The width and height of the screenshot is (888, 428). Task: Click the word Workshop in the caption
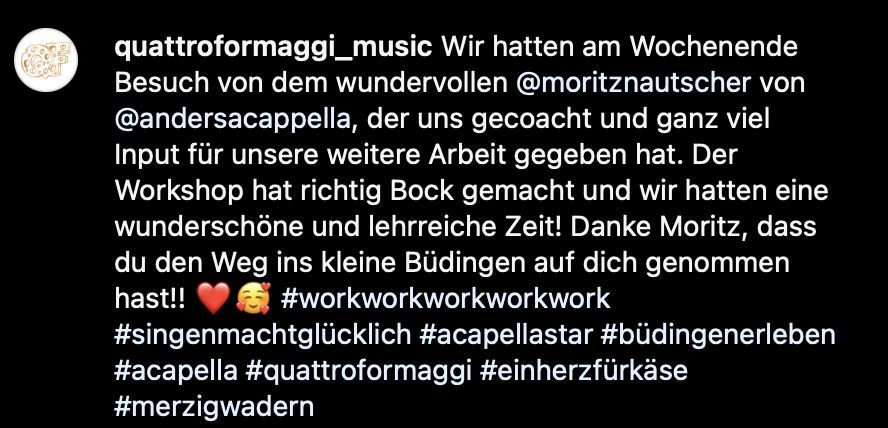(x=179, y=191)
